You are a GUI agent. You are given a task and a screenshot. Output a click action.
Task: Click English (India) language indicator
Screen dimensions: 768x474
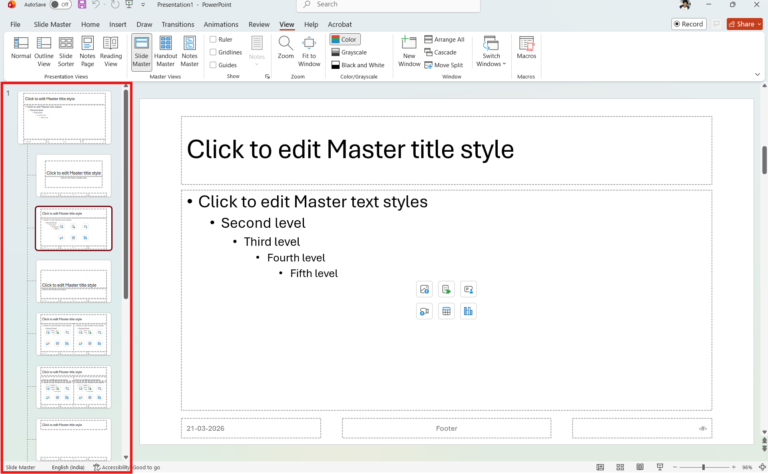[x=68, y=467]
